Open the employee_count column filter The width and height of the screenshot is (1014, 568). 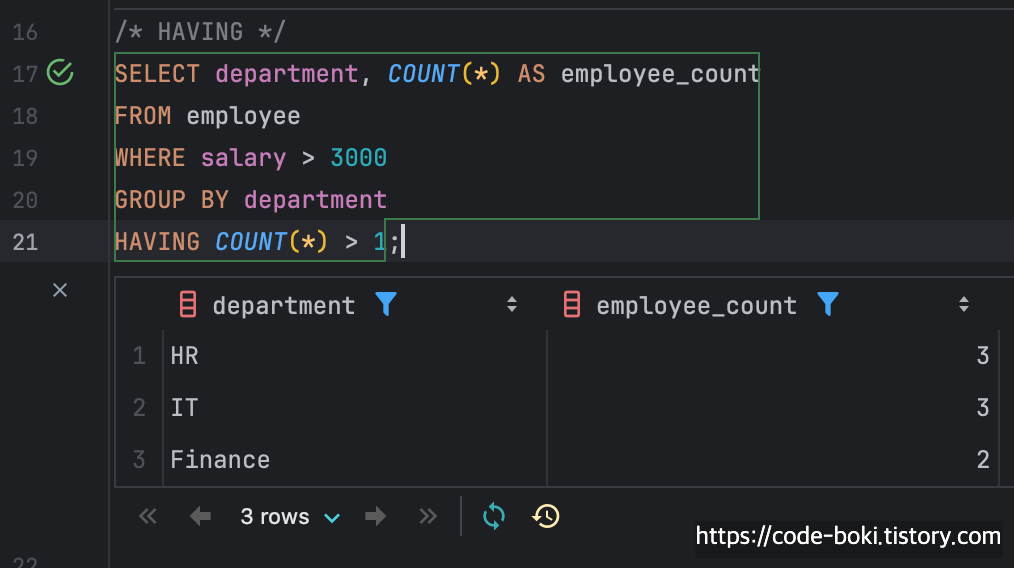pos(828,303)
